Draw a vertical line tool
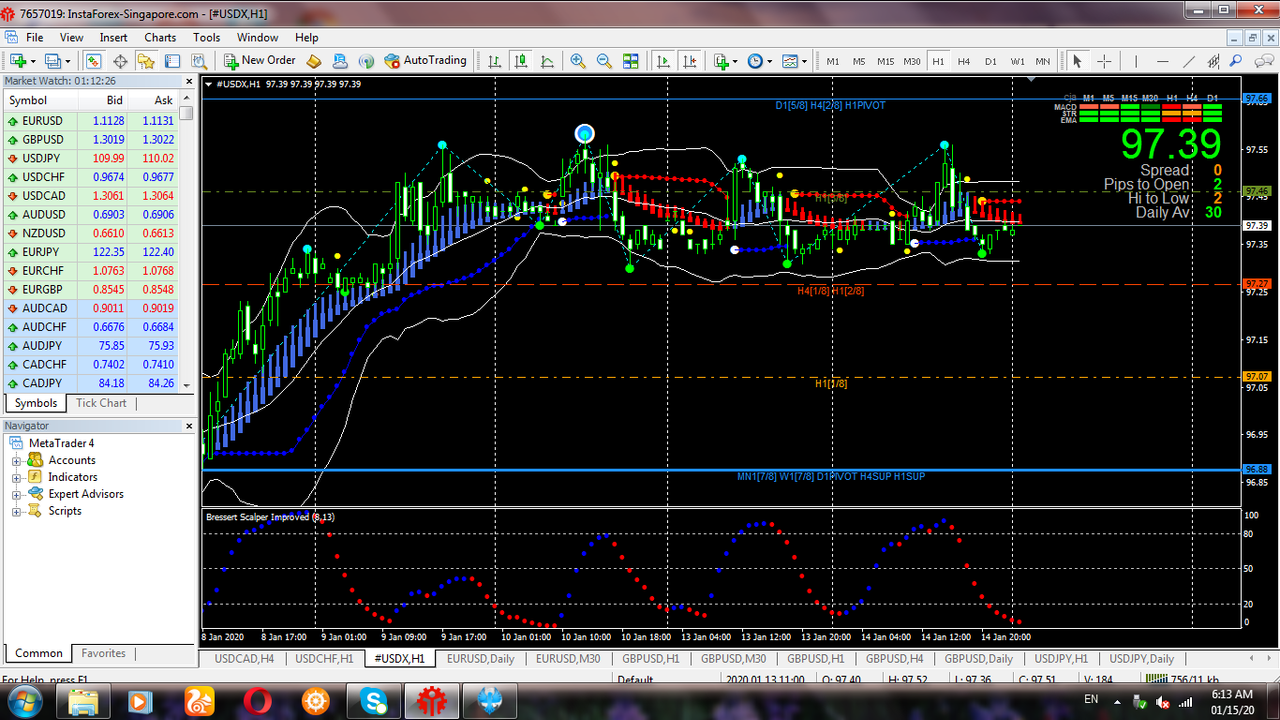Viewport: 1280px width, 720px height. pos(1136,61)
